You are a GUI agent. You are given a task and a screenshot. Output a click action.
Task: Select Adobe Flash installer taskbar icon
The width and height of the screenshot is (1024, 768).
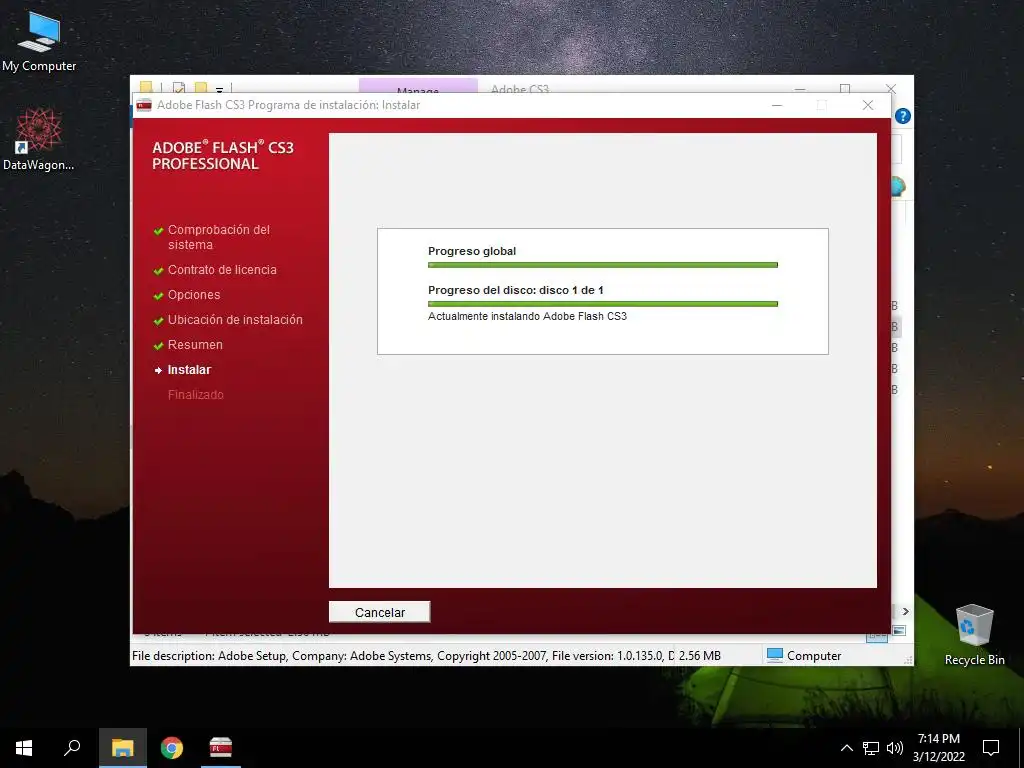[x=221, y=748]
